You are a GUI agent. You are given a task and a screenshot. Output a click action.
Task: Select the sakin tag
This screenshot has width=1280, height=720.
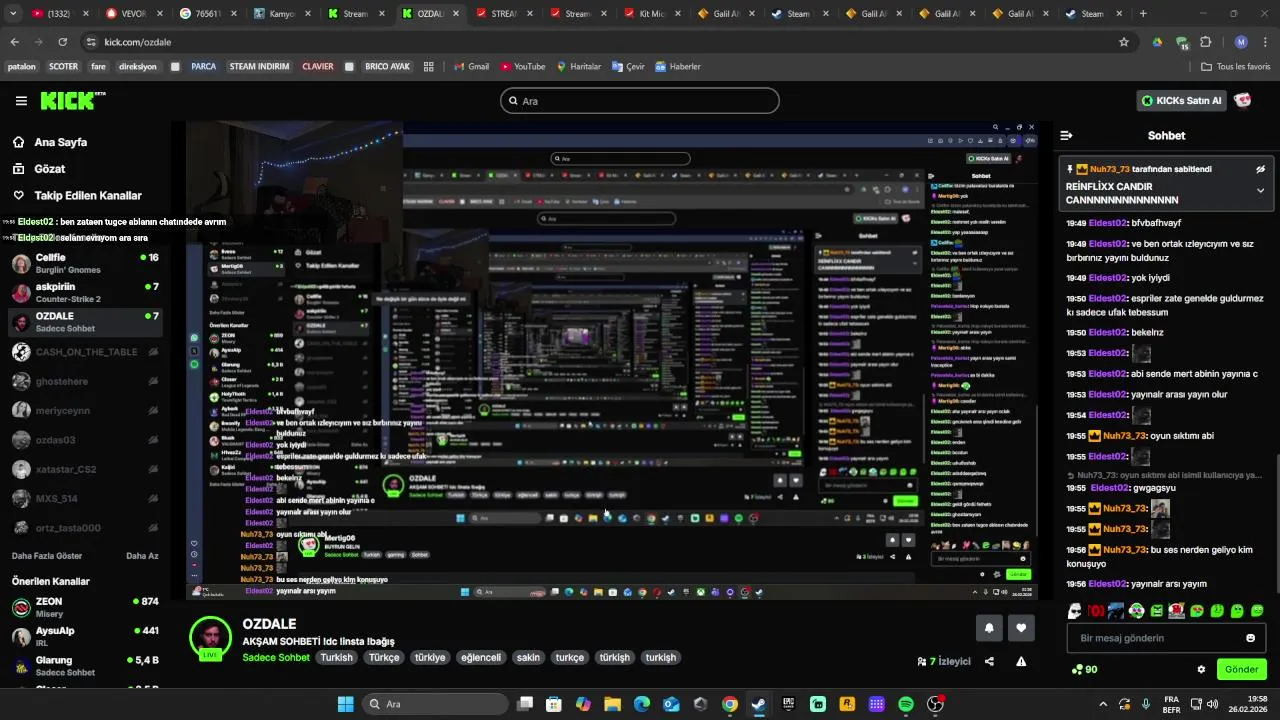tap(528, 658)
